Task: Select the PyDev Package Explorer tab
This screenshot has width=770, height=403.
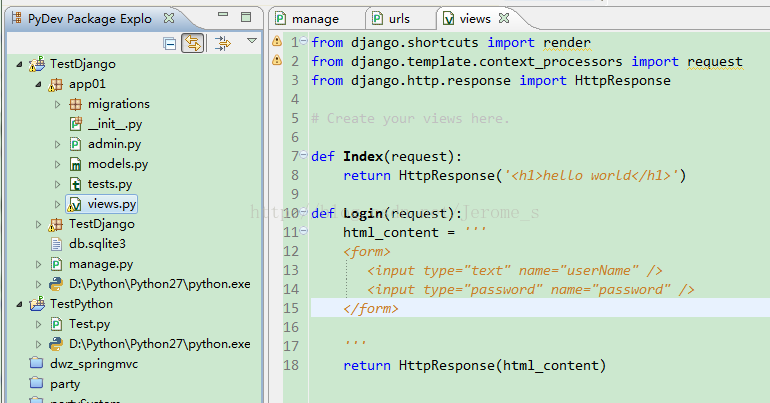Action: (x=90, y=19)
